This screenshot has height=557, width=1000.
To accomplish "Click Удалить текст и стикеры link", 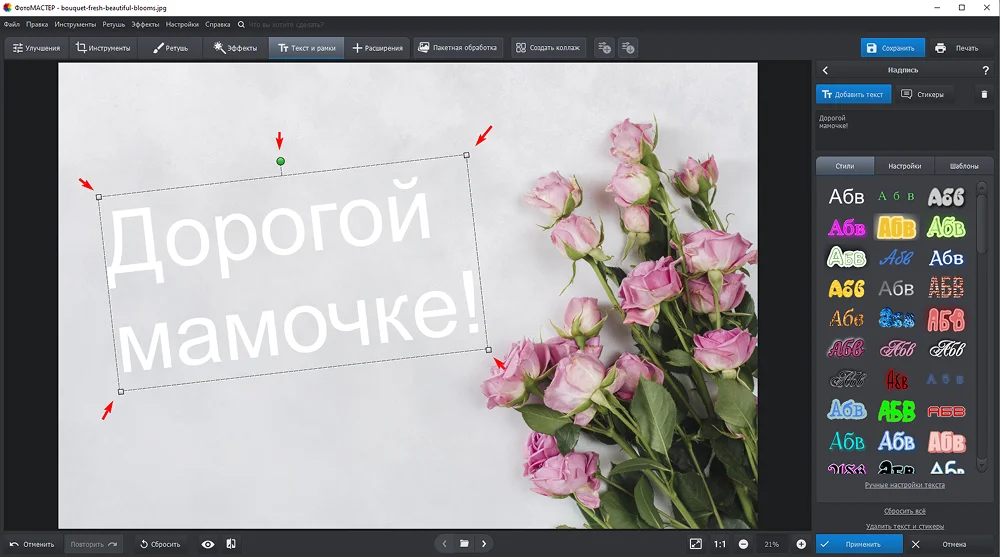I will (x=904, y=526).
